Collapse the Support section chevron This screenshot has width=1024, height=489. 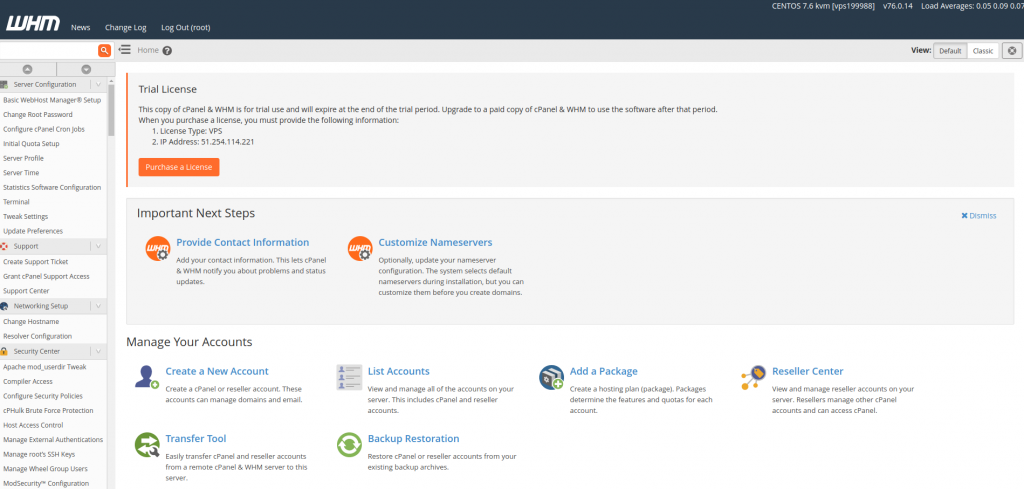[97, 246]
